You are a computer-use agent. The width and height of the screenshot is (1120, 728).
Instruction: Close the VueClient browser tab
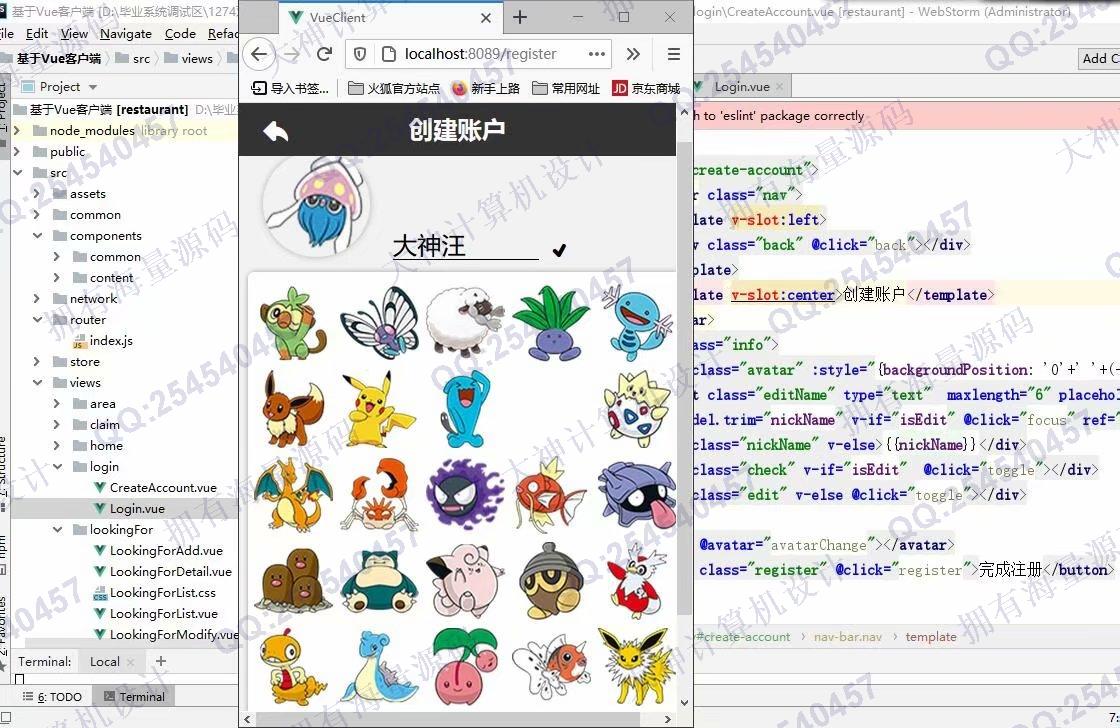click(x=486, y=18)
